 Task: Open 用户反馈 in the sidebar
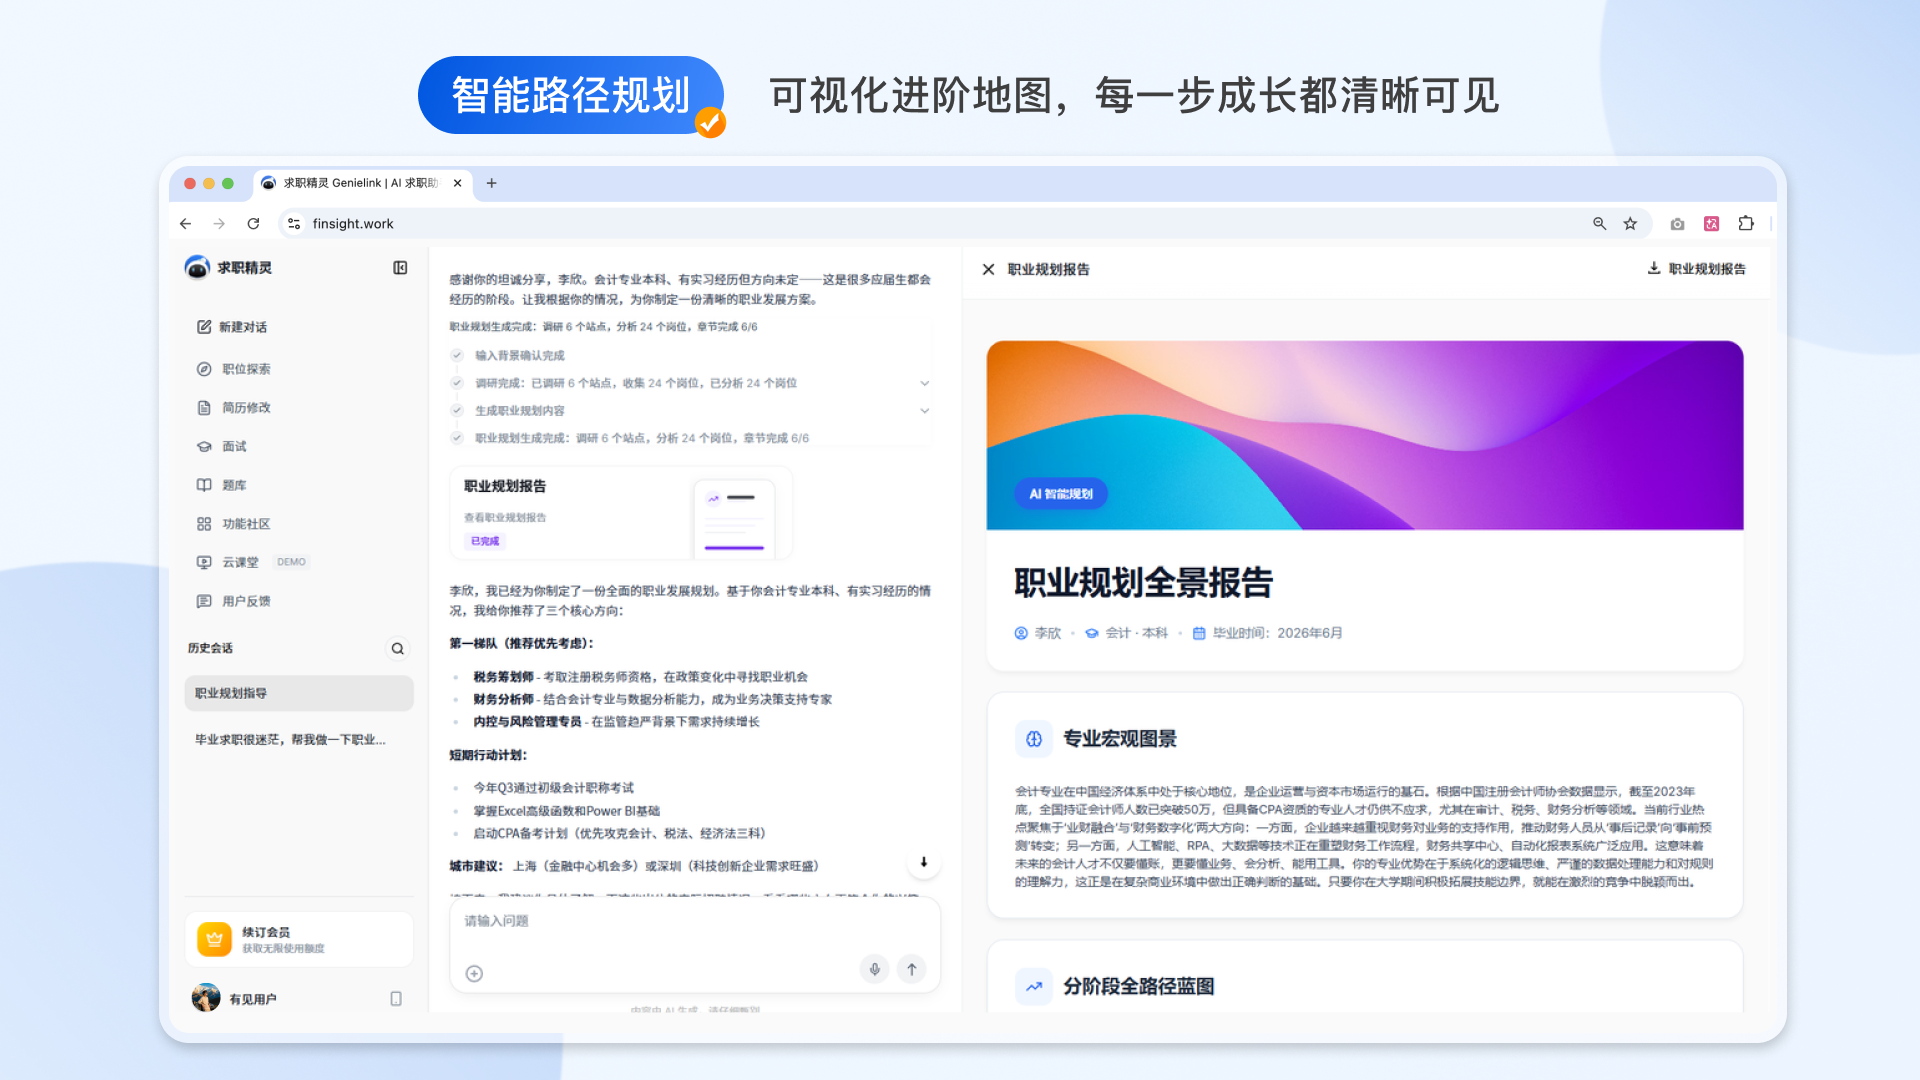pyautogui.click(x=234, y=601)
